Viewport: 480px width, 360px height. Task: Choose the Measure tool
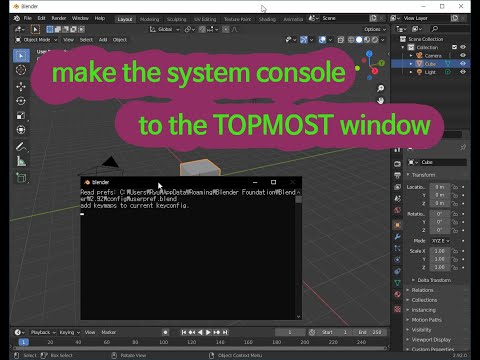(21, 161)
